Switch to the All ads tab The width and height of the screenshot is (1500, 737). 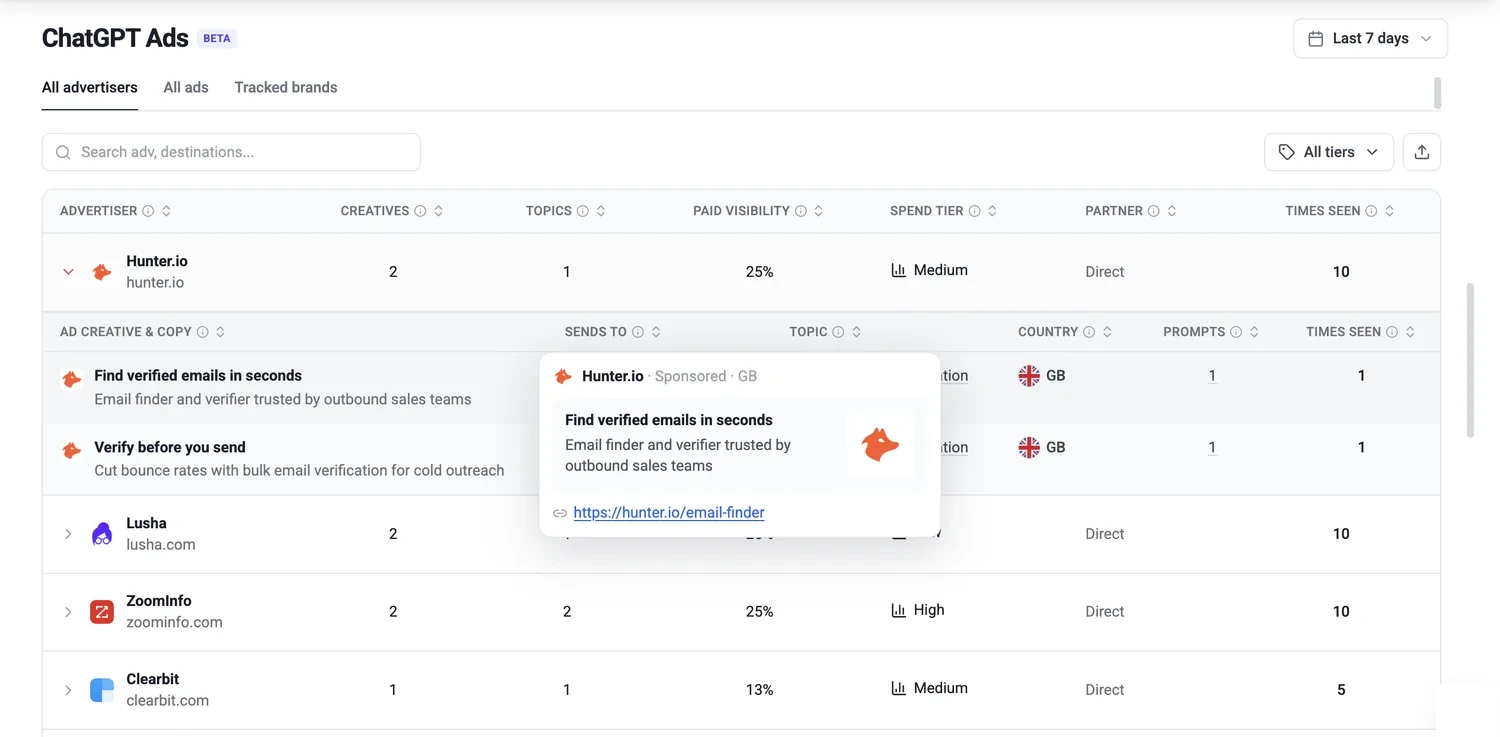[186, 88]
